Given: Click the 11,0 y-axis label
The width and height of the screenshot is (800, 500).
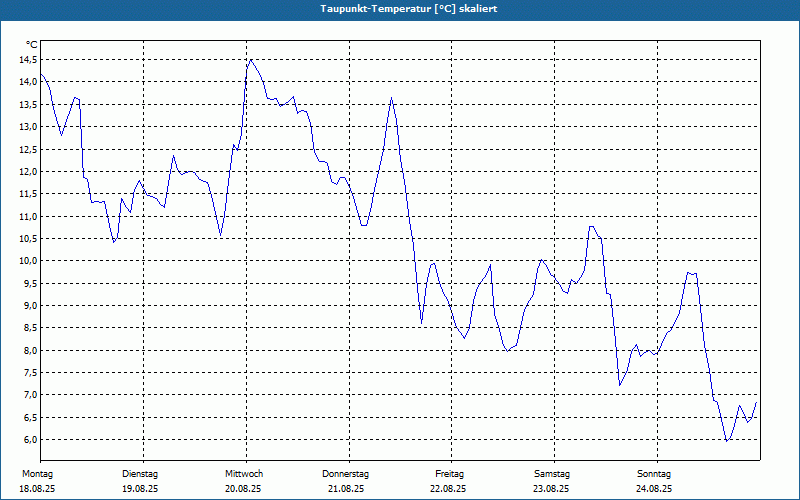Looking at the screenshot, I should coord(29,216).
